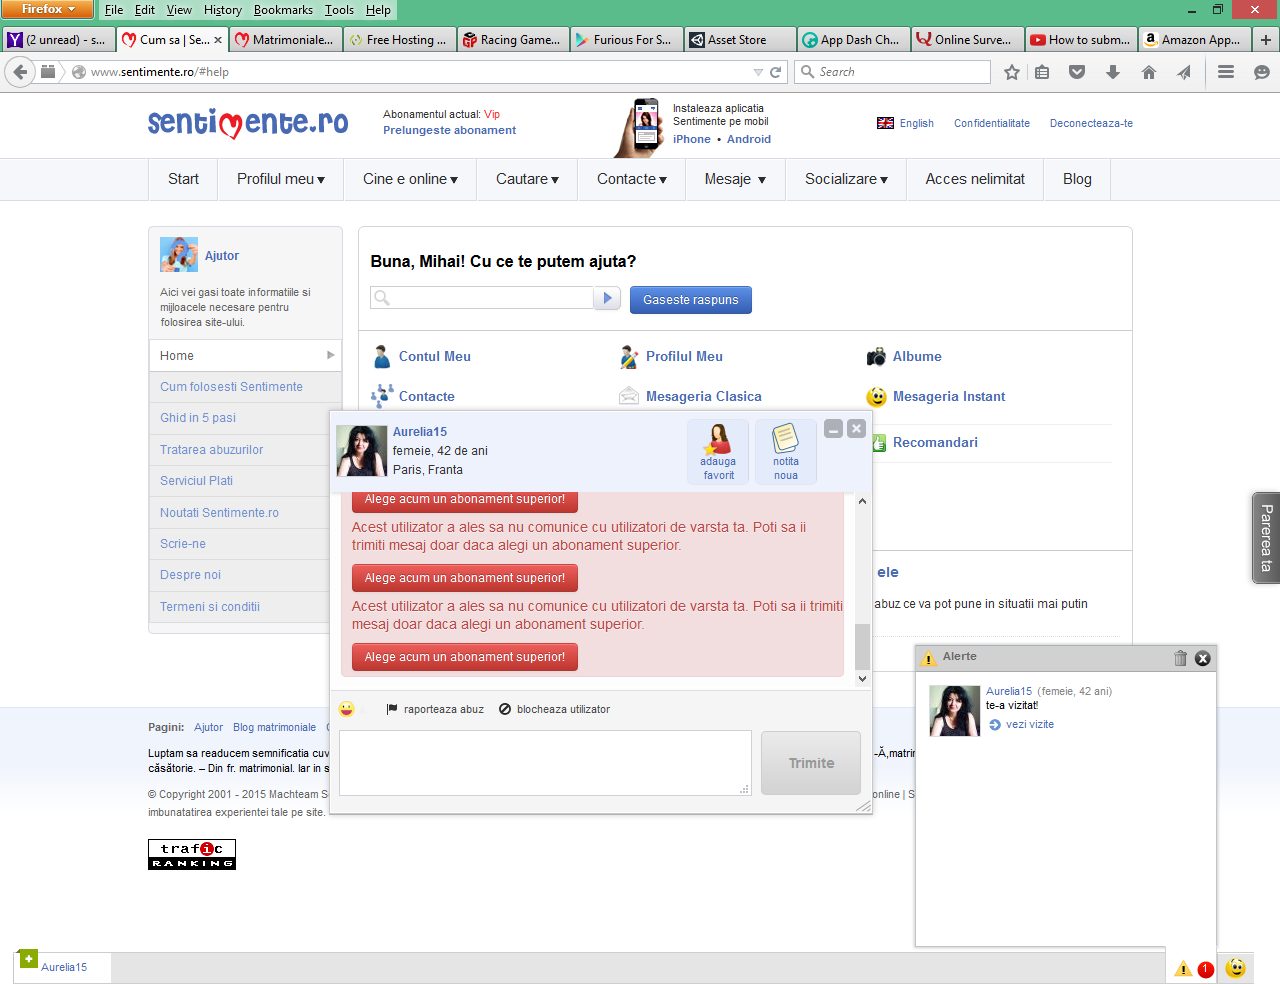Viewport: 1280px width, 984px height.
Task: Click the adauga favorit icon
Action: coord(718,452)
